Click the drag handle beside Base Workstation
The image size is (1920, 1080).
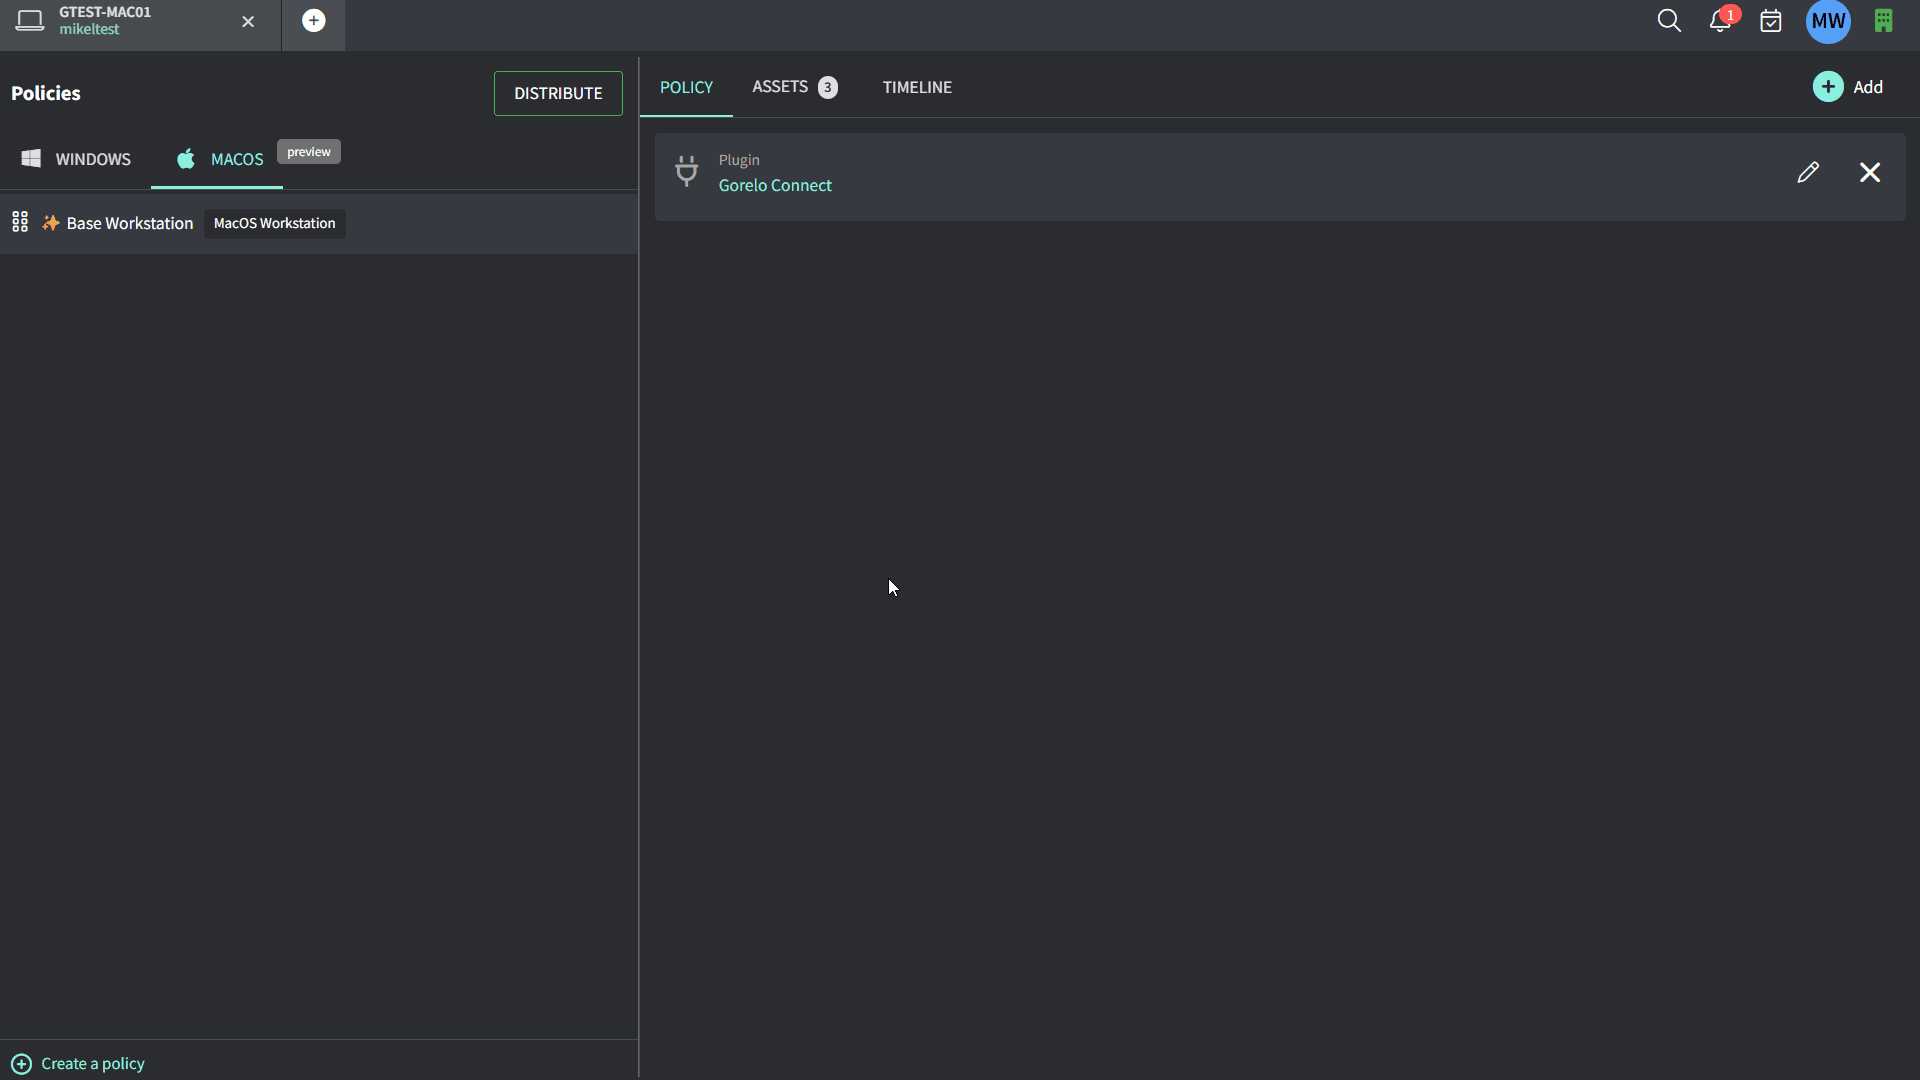click(x=20, y=222)
